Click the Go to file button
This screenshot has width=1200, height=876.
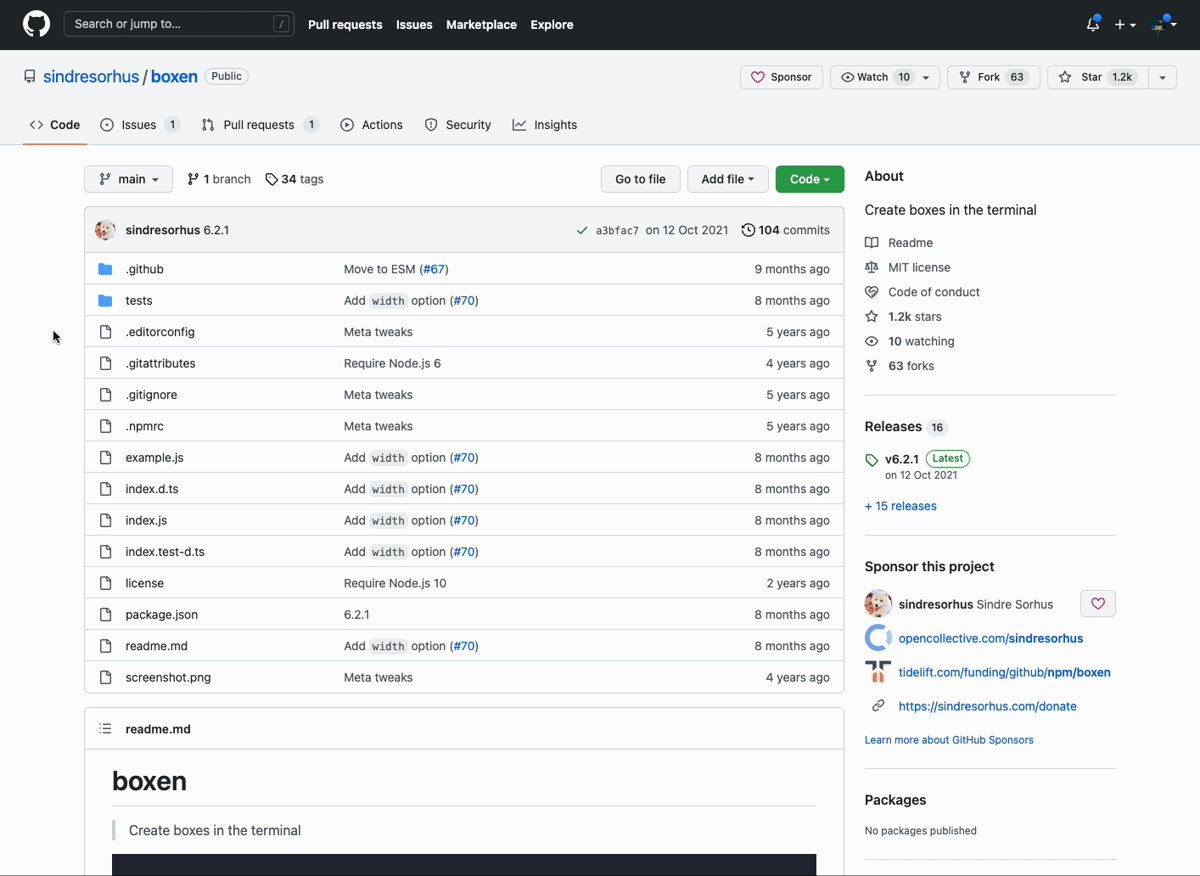click(640, 179)
